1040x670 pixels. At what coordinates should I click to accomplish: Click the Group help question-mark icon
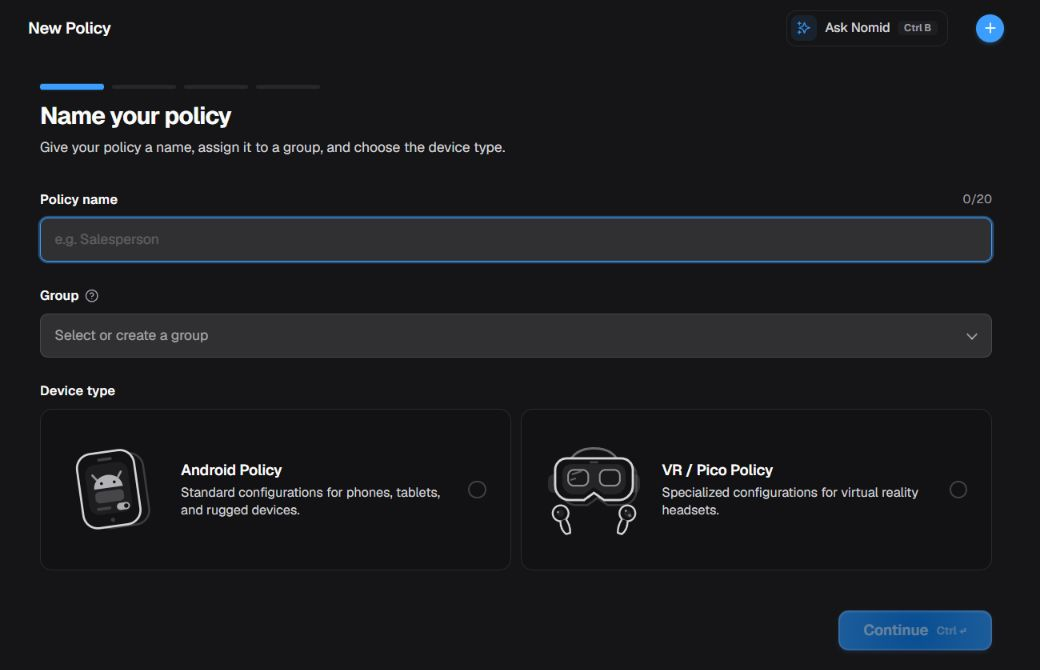[x=92, y=296]
